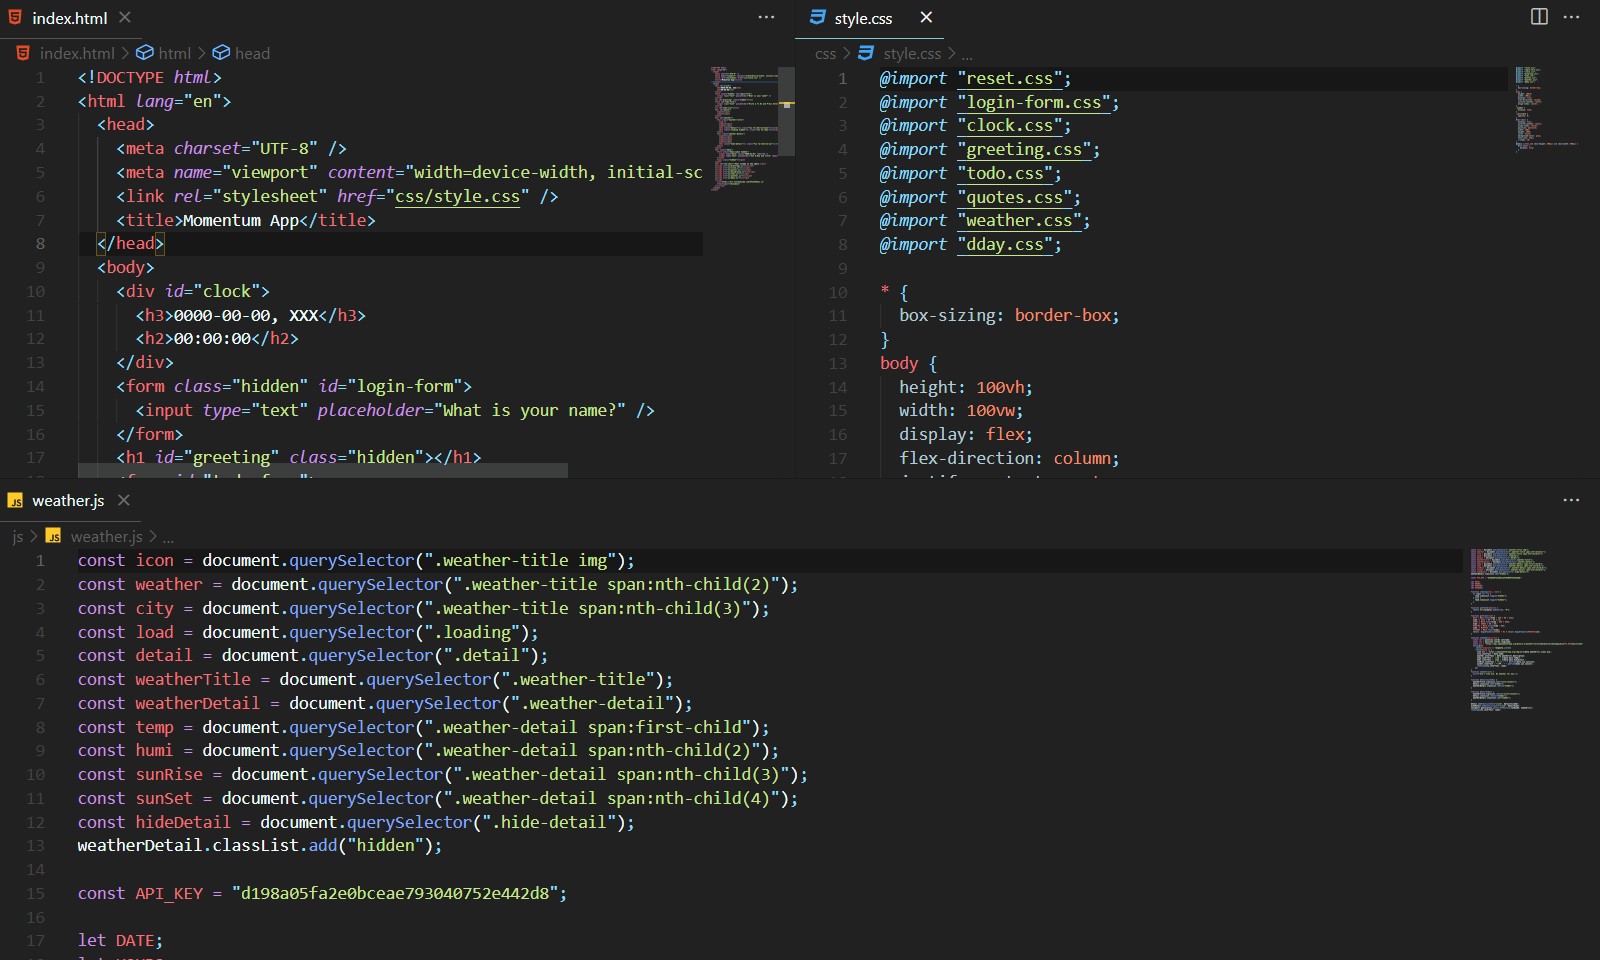The width and height of the screenshot is (1600, 960).
Task: Expand the html breadcrumb segment
Action: tap(173, 53)
